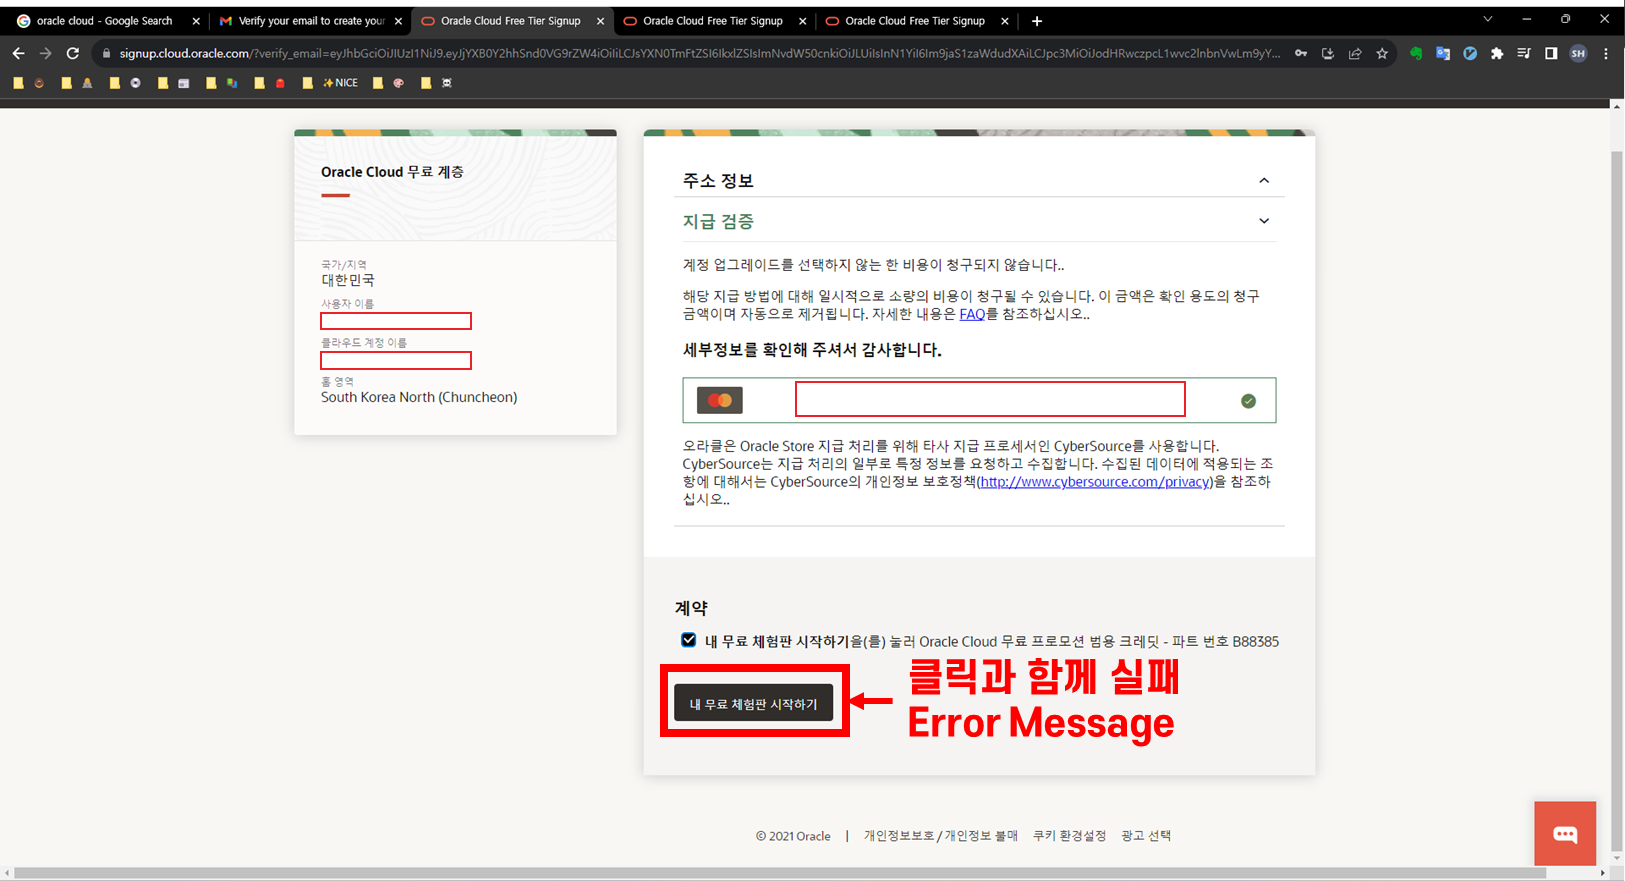Open the FAQ link
The width and height of the screenshot is (1625, 881).
pyautogui.click(x=972, y=314)
